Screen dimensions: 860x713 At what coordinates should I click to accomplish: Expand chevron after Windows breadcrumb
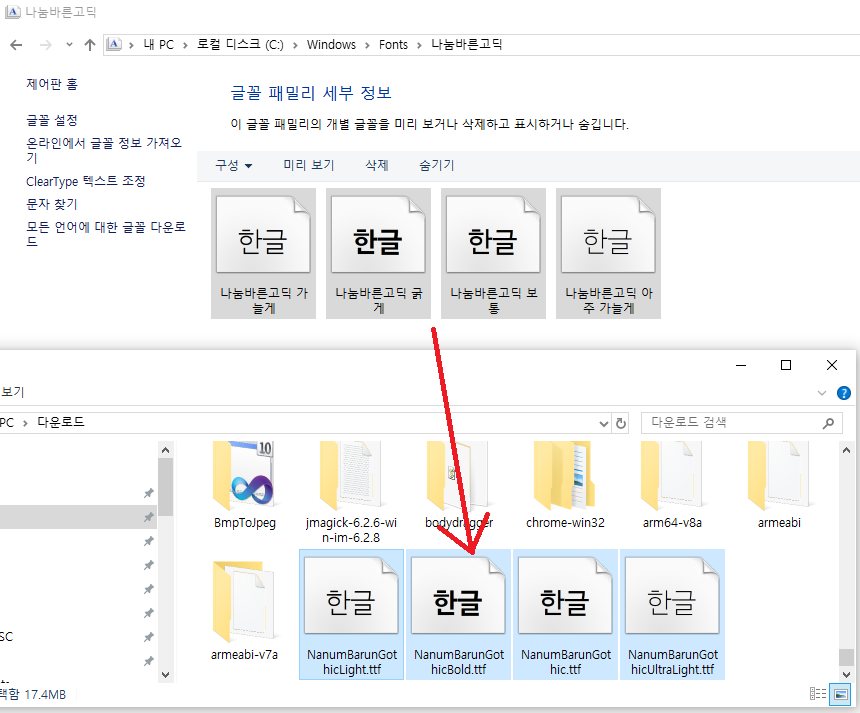tap(367, 45)
